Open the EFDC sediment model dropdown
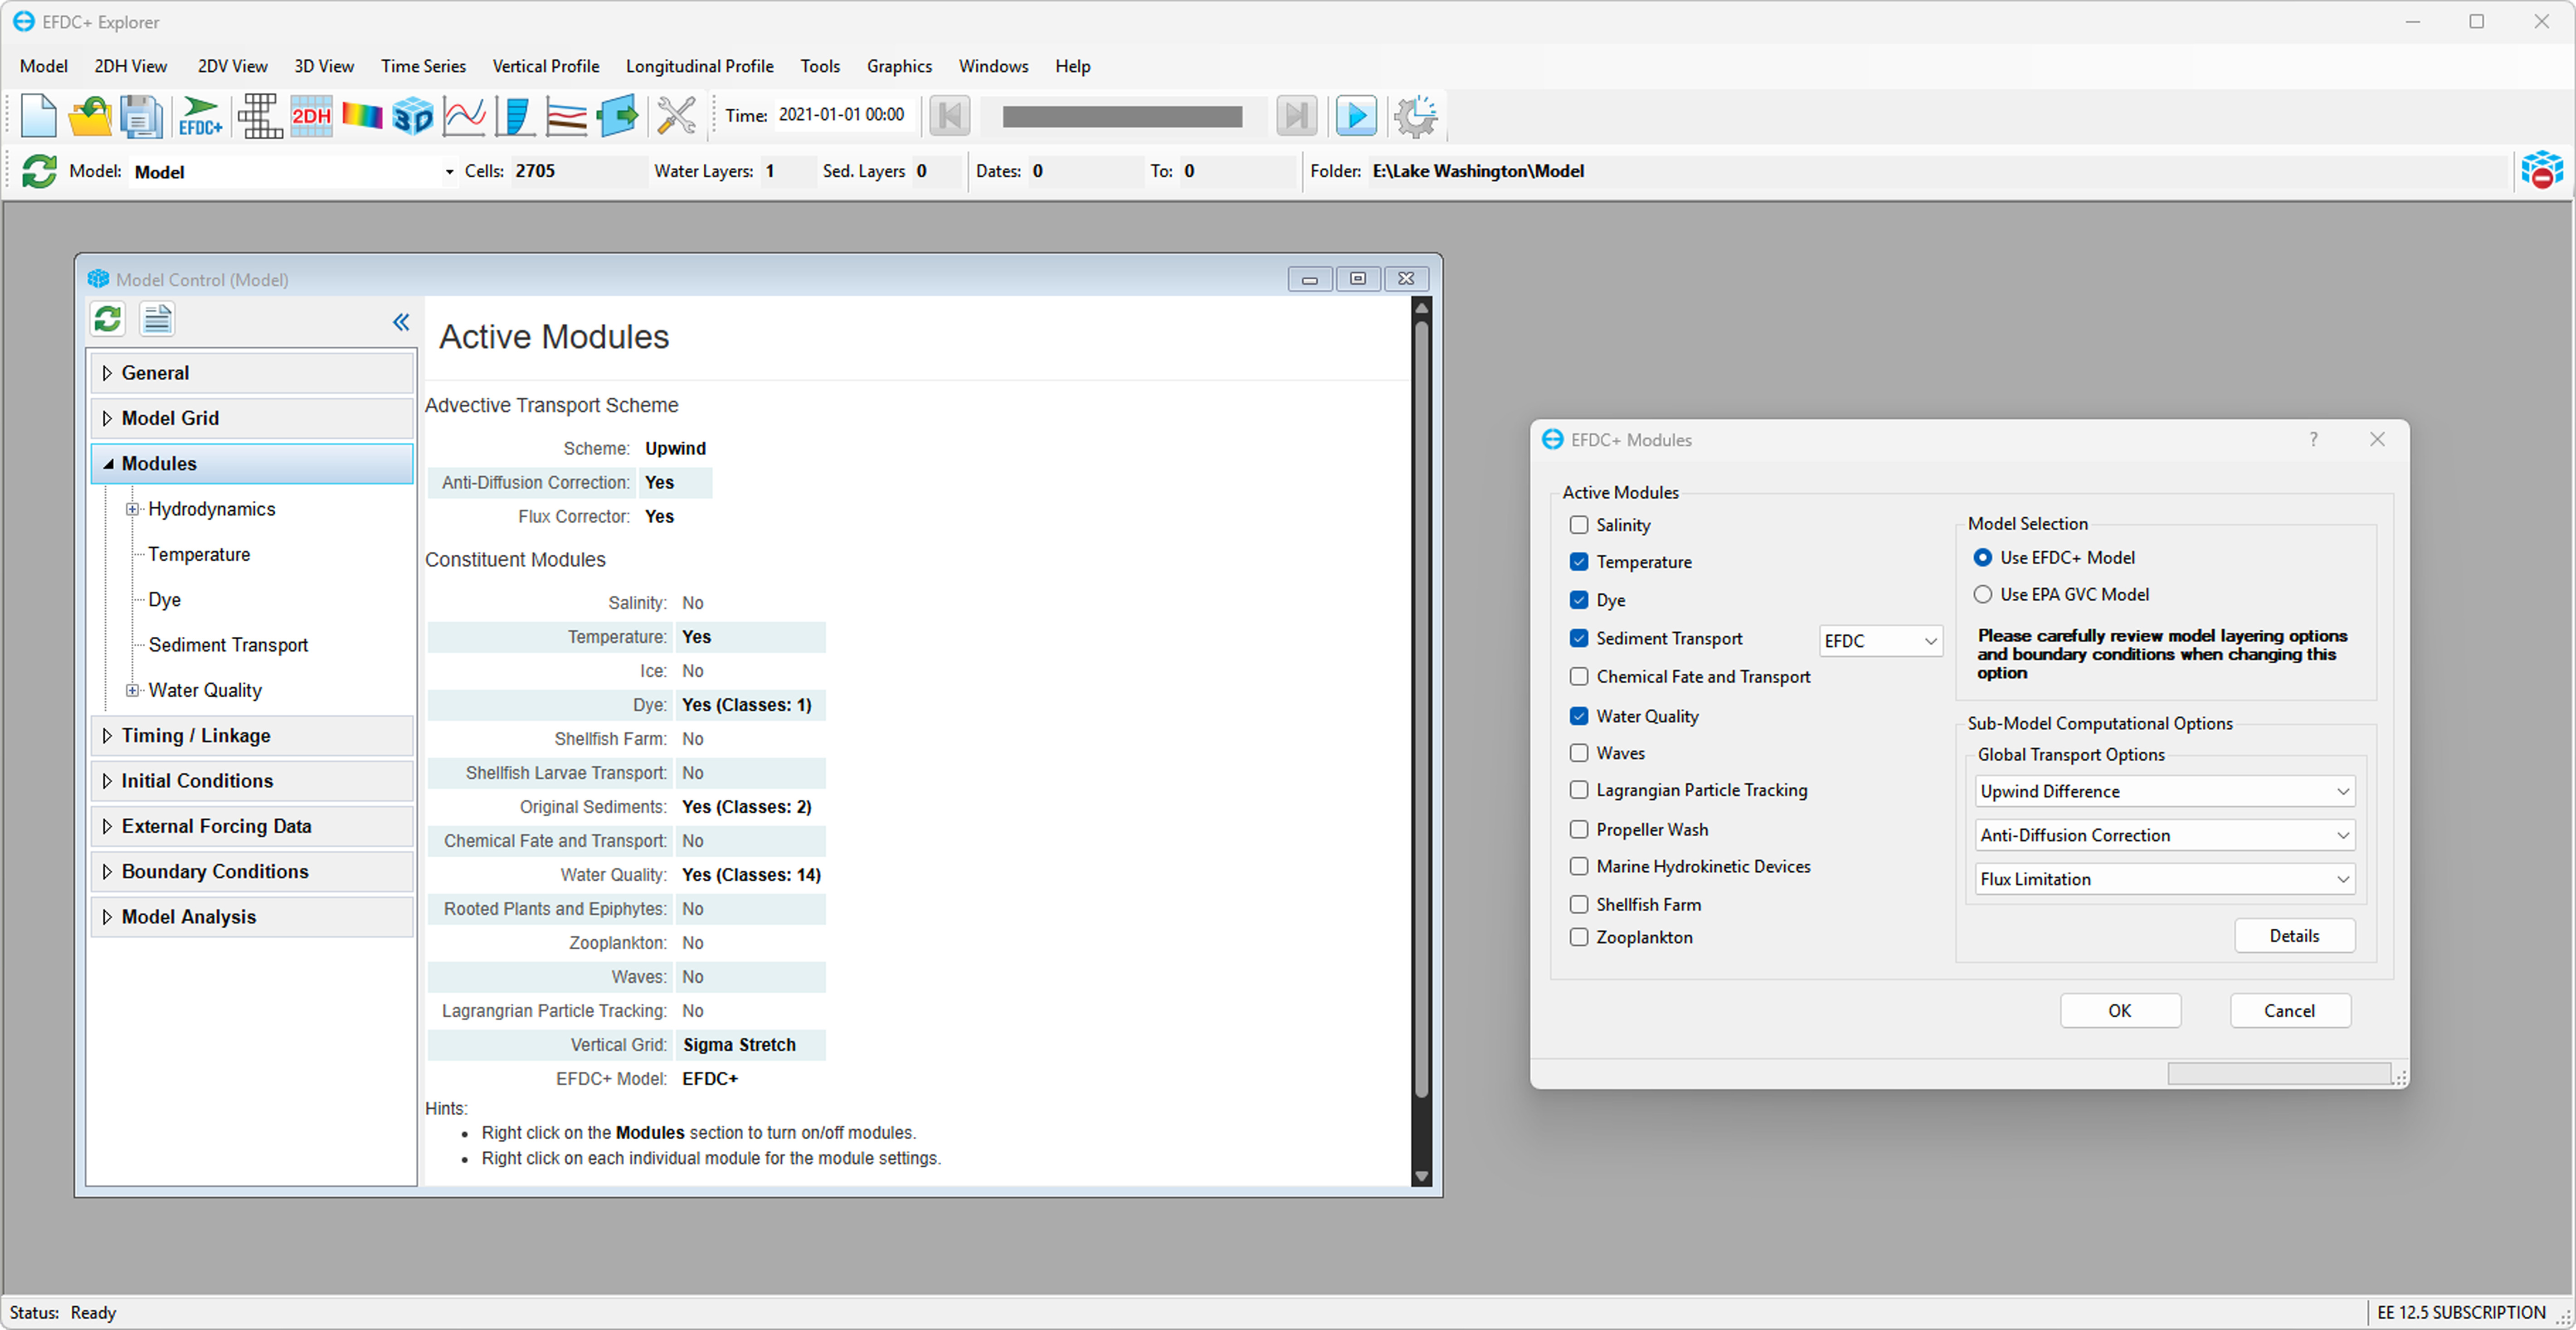The image size is (2576, 1330). 1880,641
